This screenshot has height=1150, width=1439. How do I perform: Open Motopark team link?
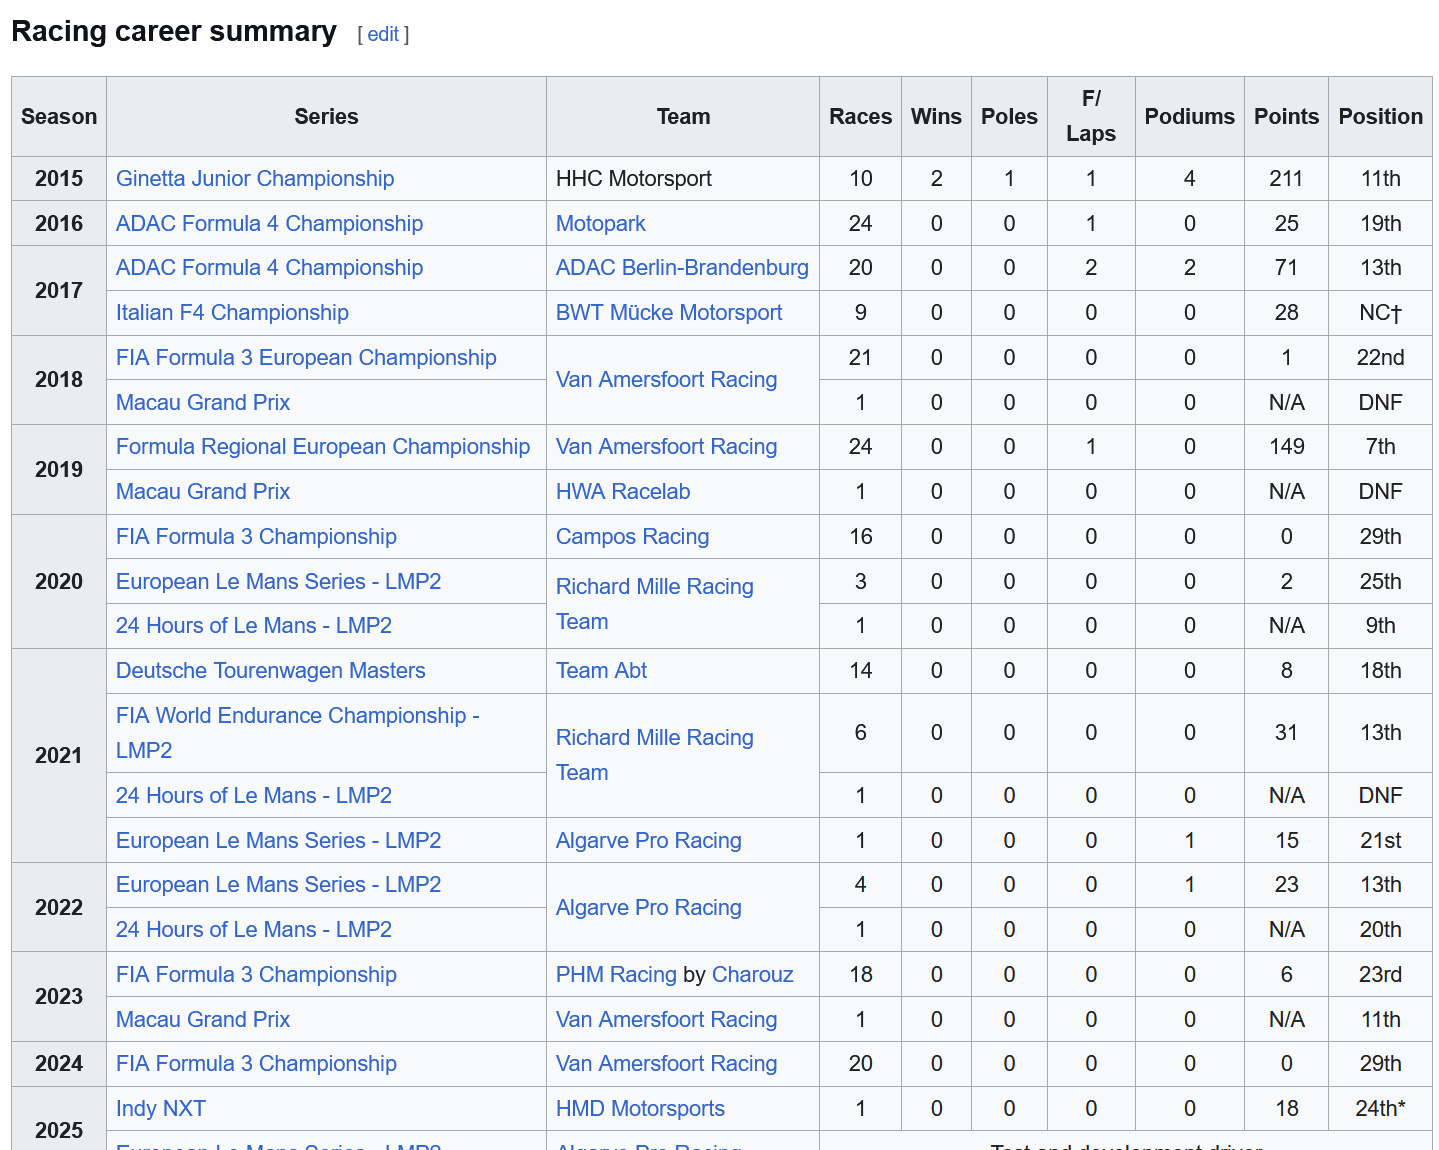pyautogui.click(x=600, y=223)
